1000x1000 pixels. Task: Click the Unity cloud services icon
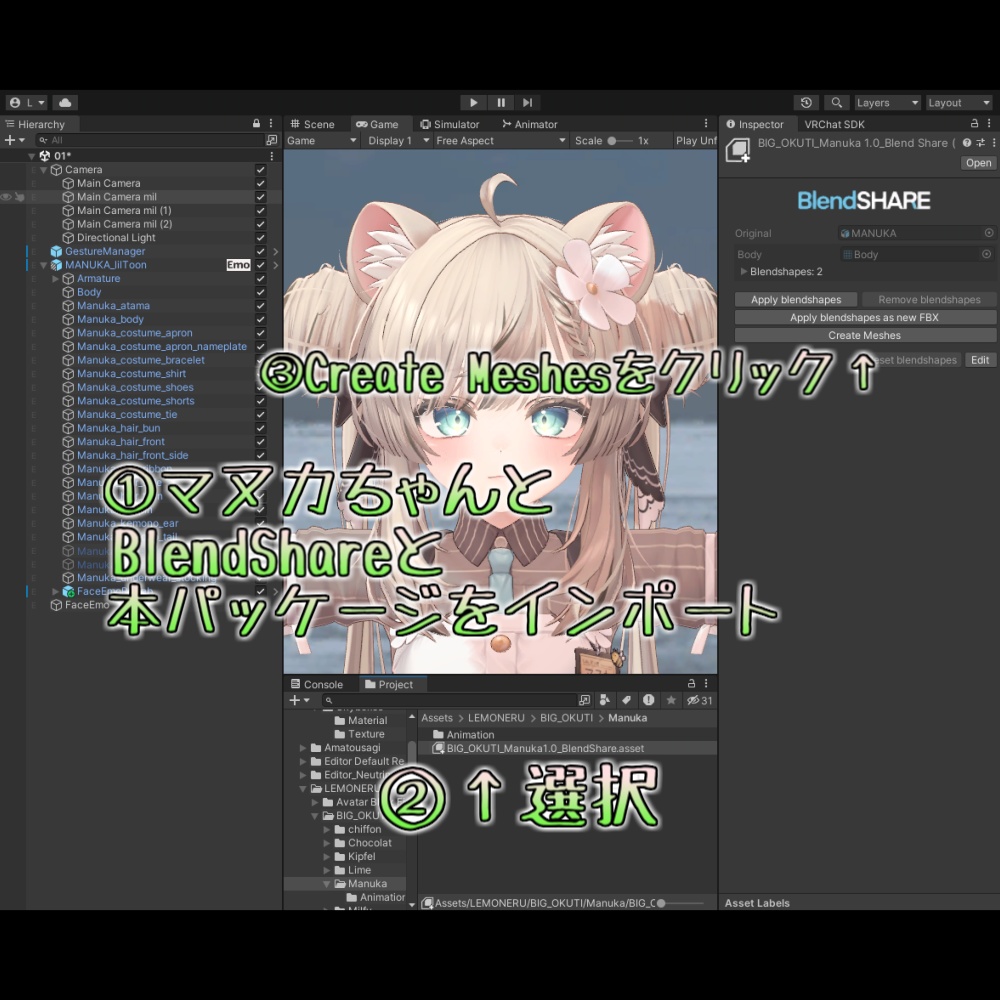pos(63,102)
